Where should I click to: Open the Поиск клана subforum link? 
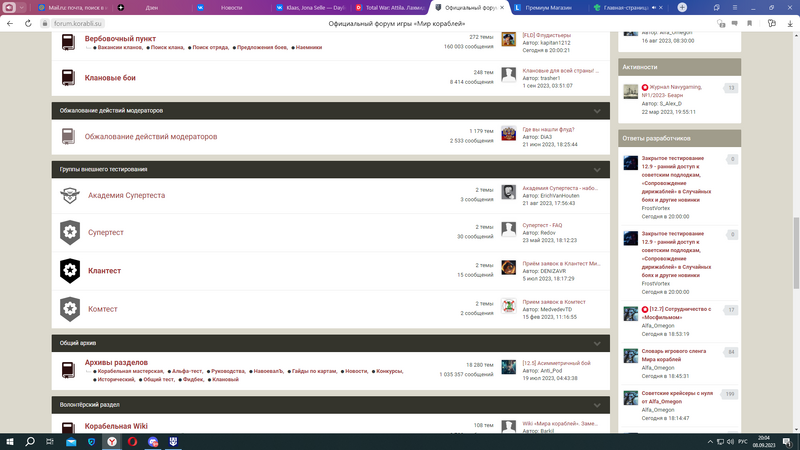pyautogui.click(x=167, y=47)
